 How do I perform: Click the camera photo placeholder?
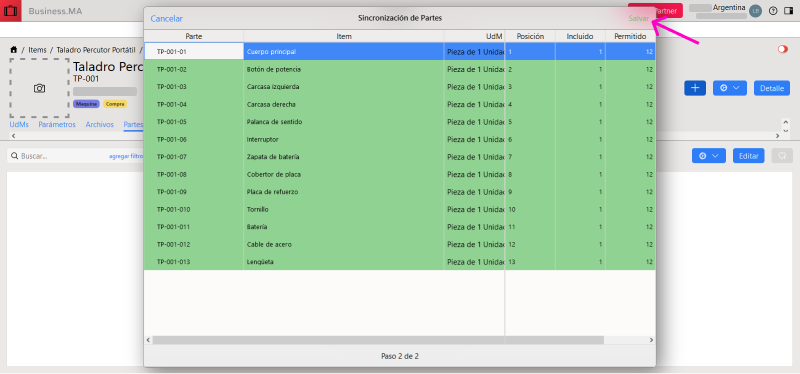click(x=39, y=88)
